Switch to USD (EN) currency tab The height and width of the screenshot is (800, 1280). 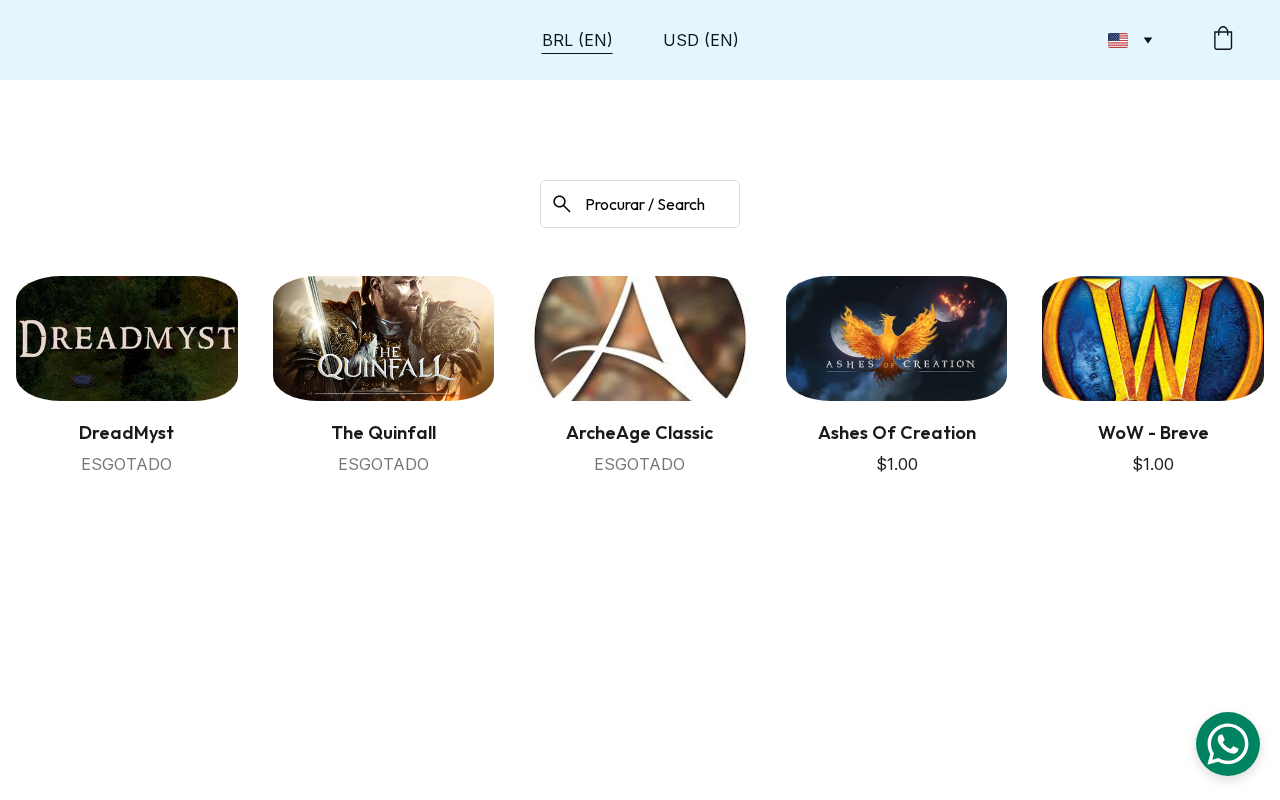[701, 40]
